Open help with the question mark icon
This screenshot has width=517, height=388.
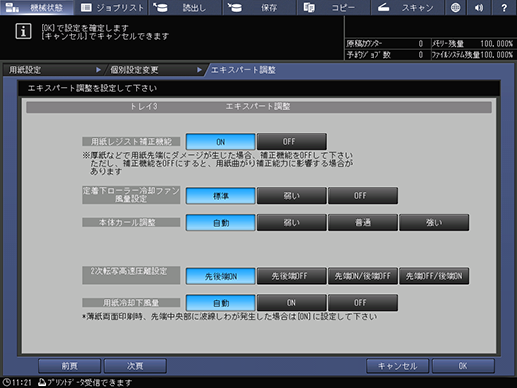point(504,7)
